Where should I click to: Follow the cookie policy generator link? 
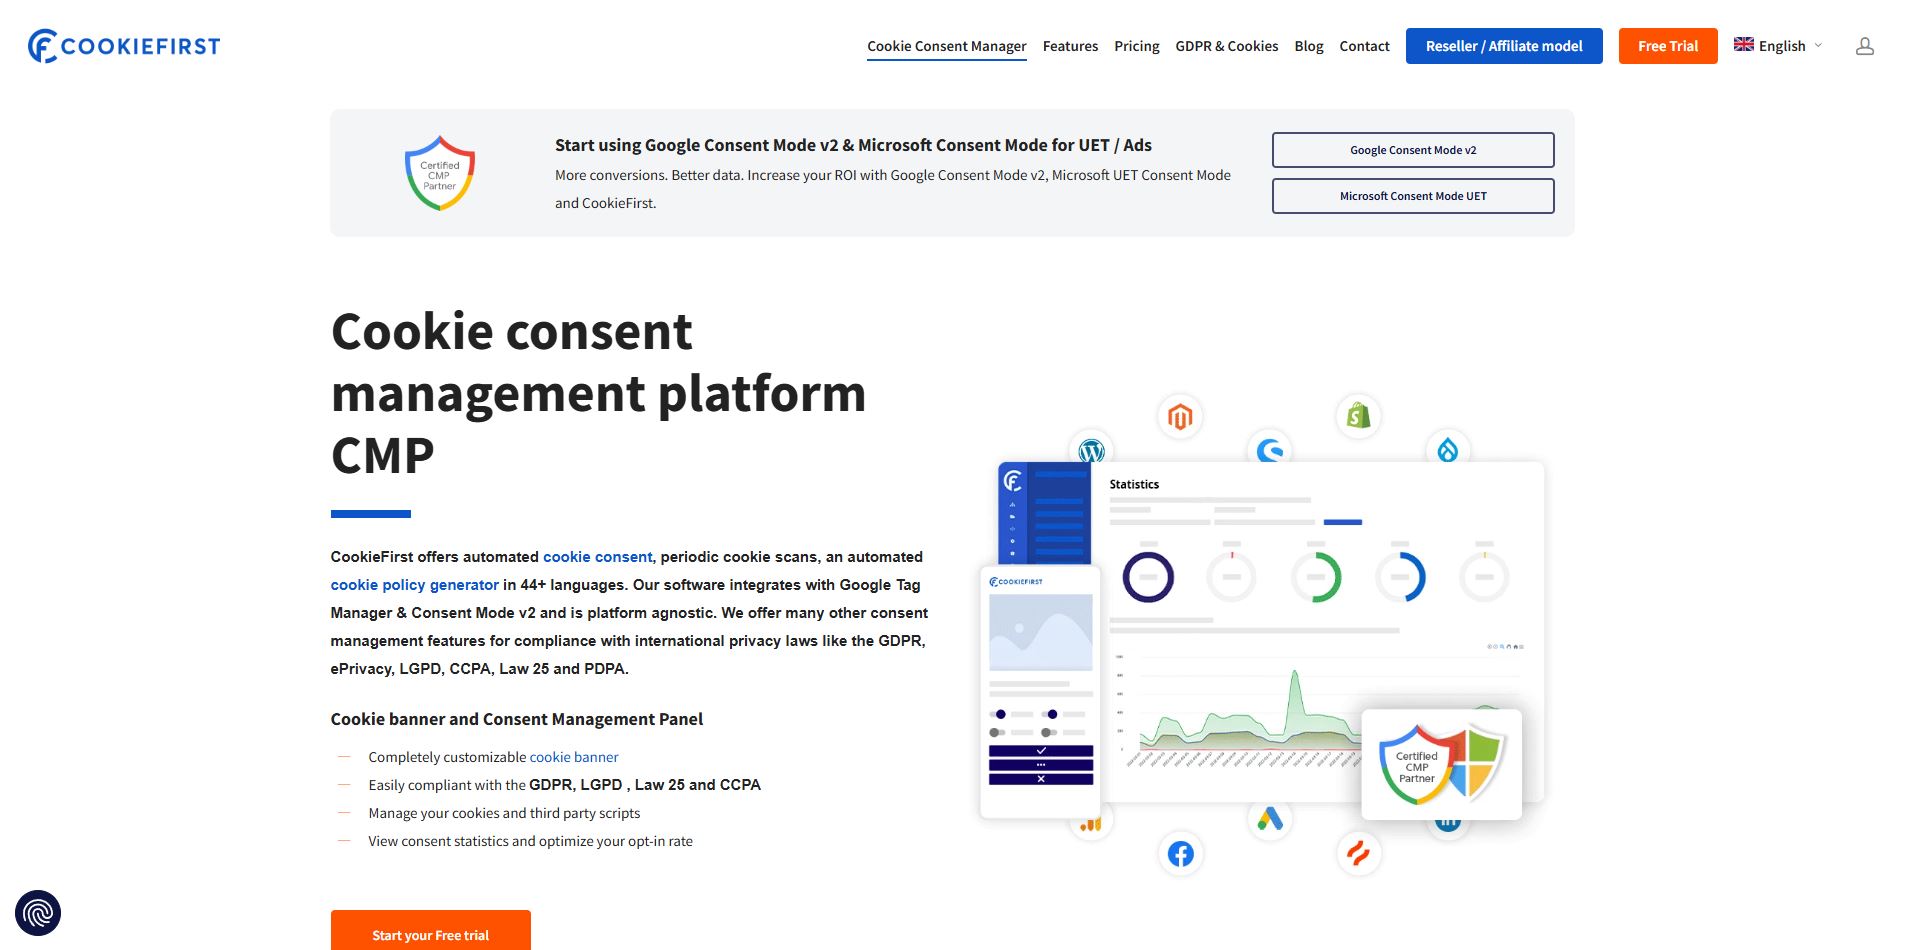click(x=414, y=585)
